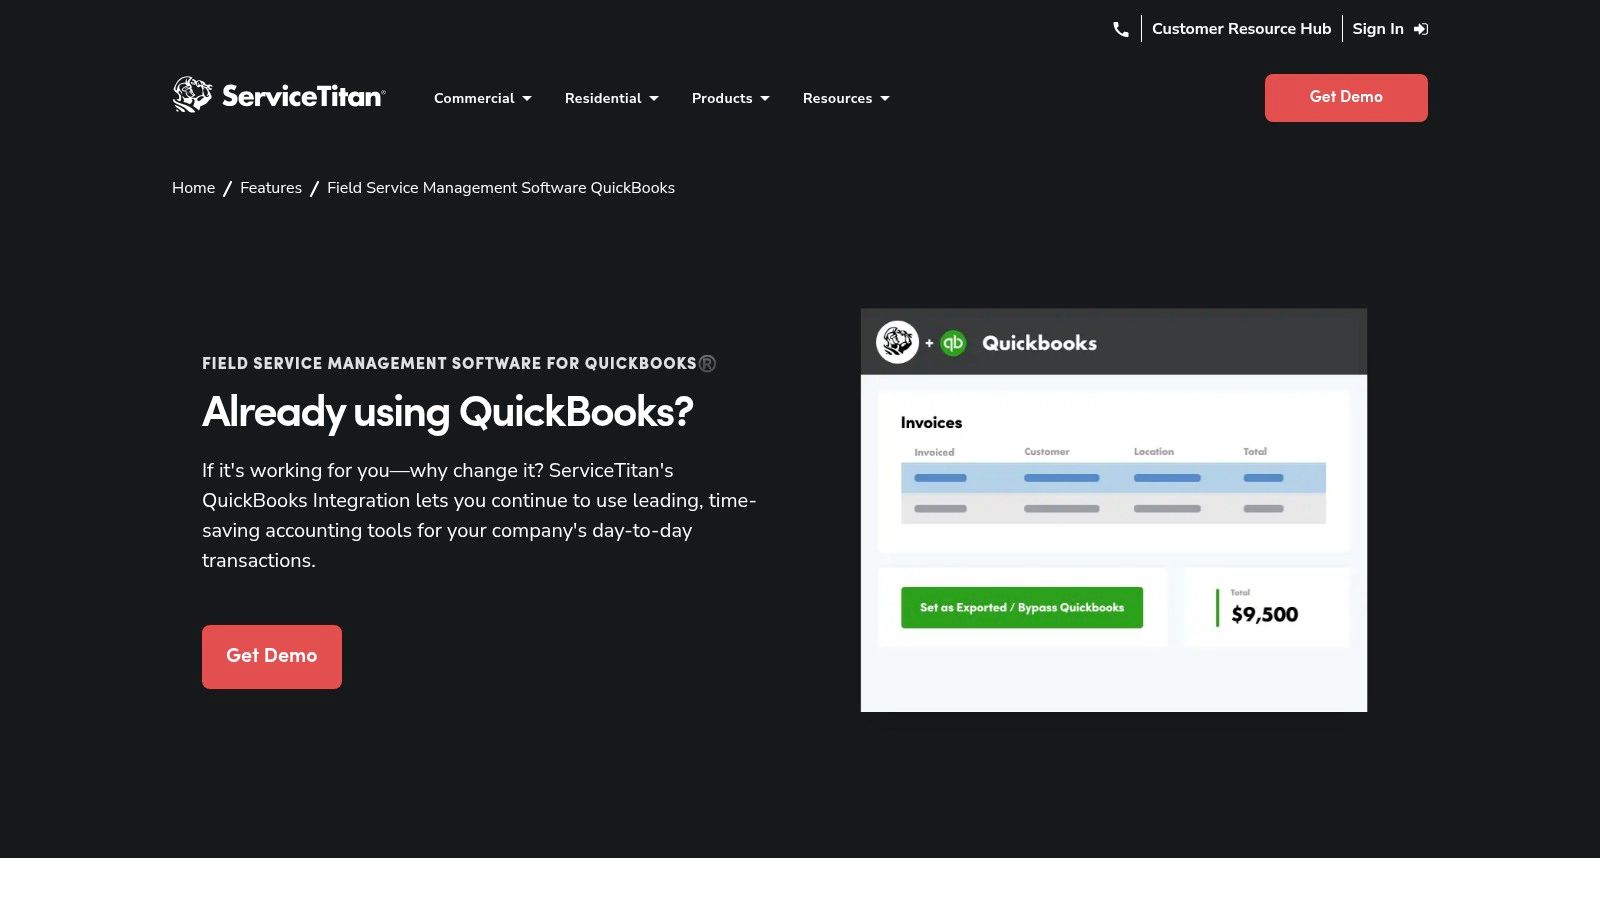This screenshot has height=900, width=1600.
Task: Open the Residential menu
Action: click(x=612, y=98)
